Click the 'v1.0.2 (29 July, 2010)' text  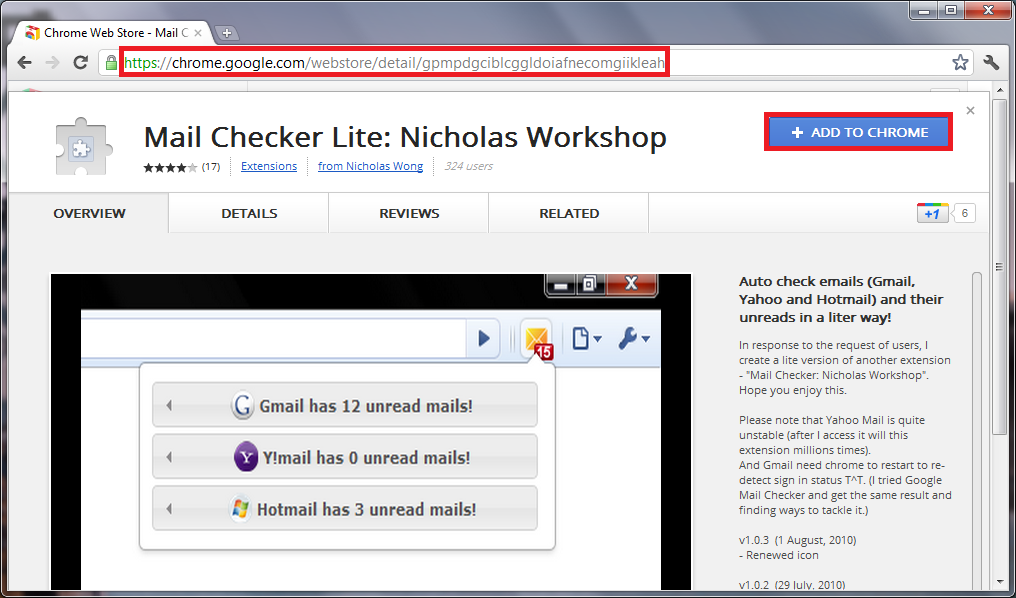tap(792, 585)
